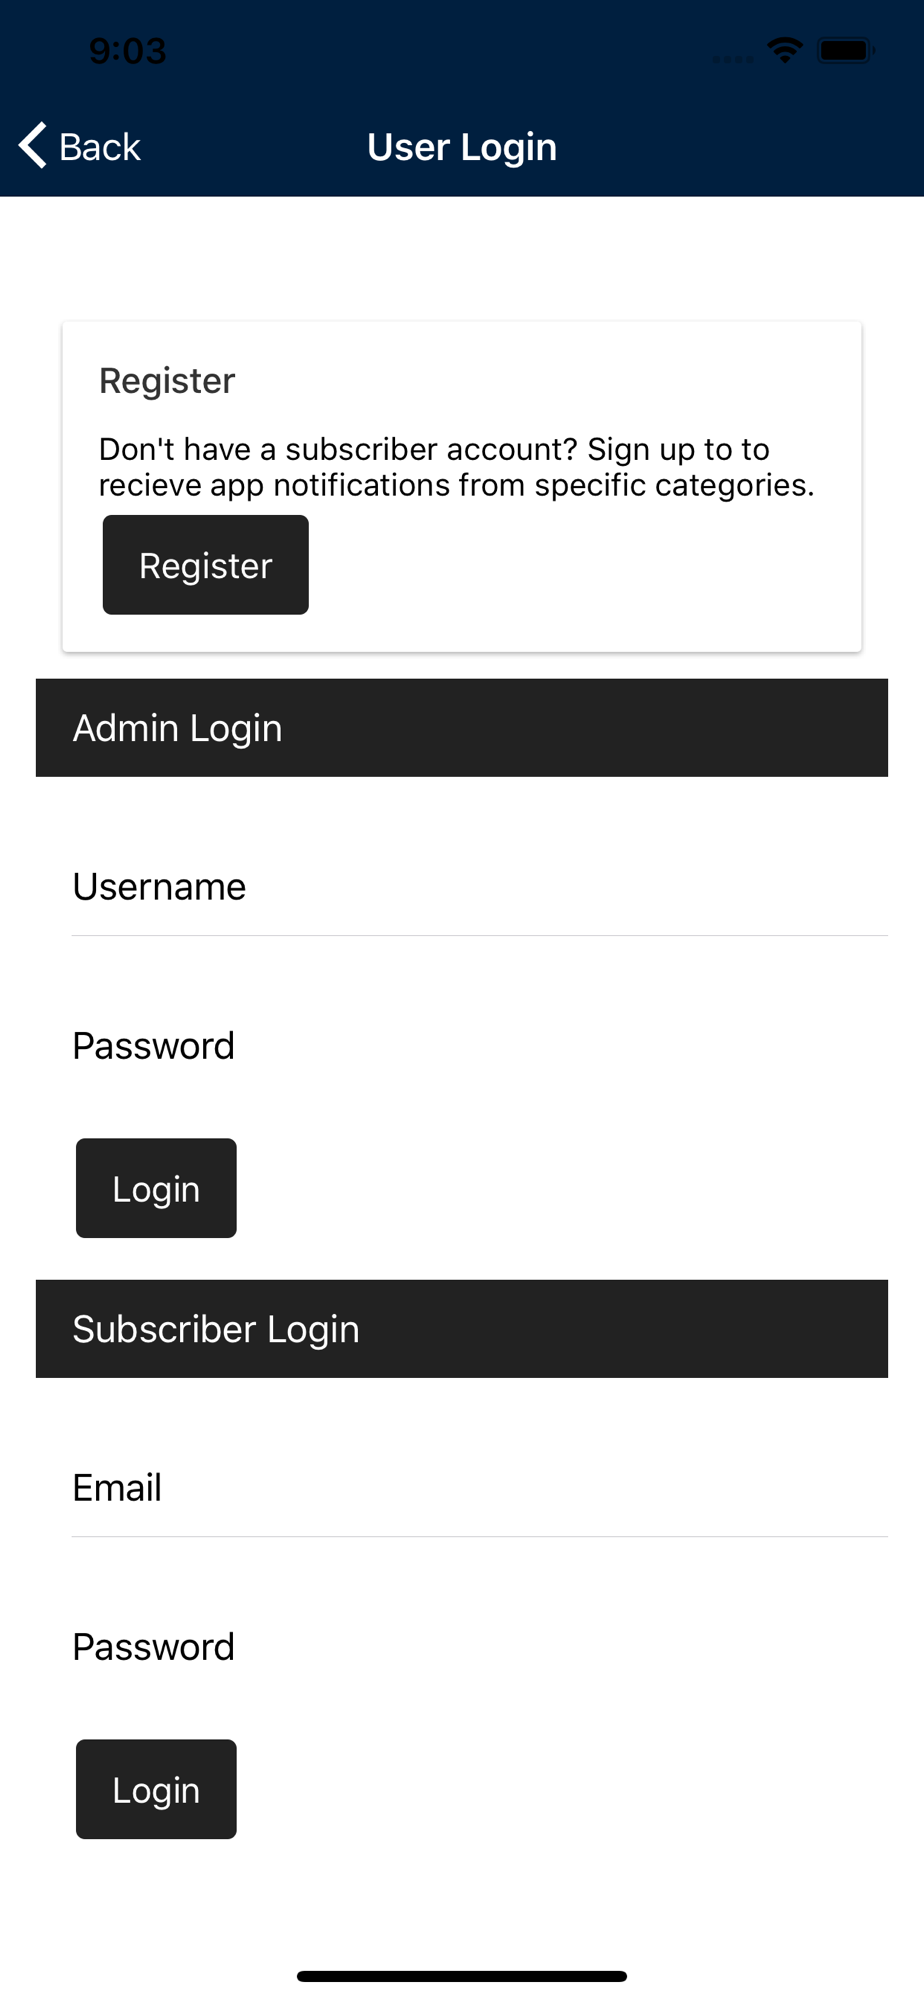Image resolution: width=924 pixels, height=2000 pixels.
Task: Tap the Back label in the header
Action: click(x=100, y=147)
